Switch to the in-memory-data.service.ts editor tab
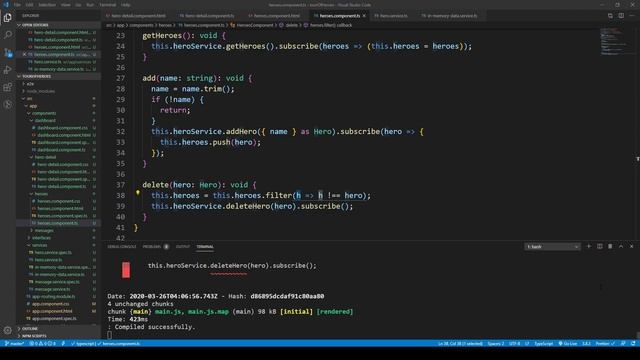Viewport: 640px width, 360px height. 452,16
